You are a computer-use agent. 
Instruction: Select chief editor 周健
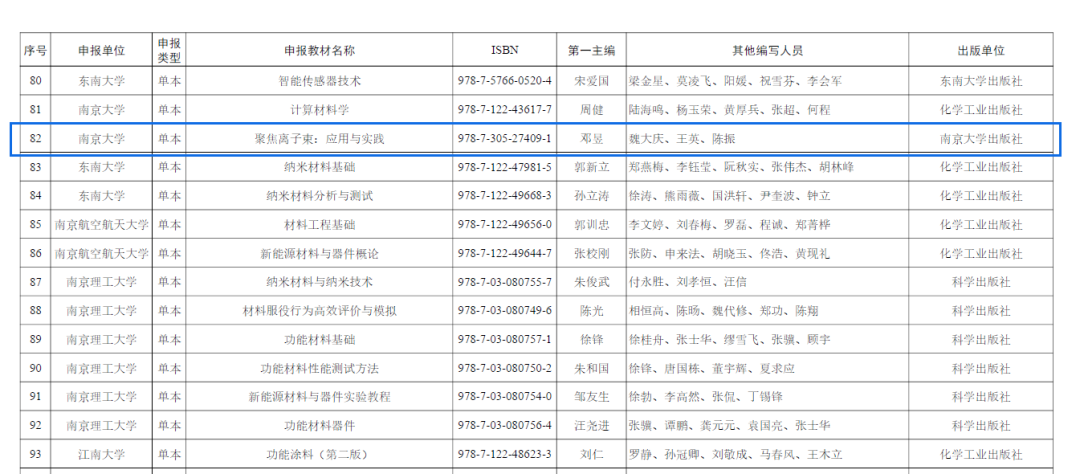[x=592, y=110]
